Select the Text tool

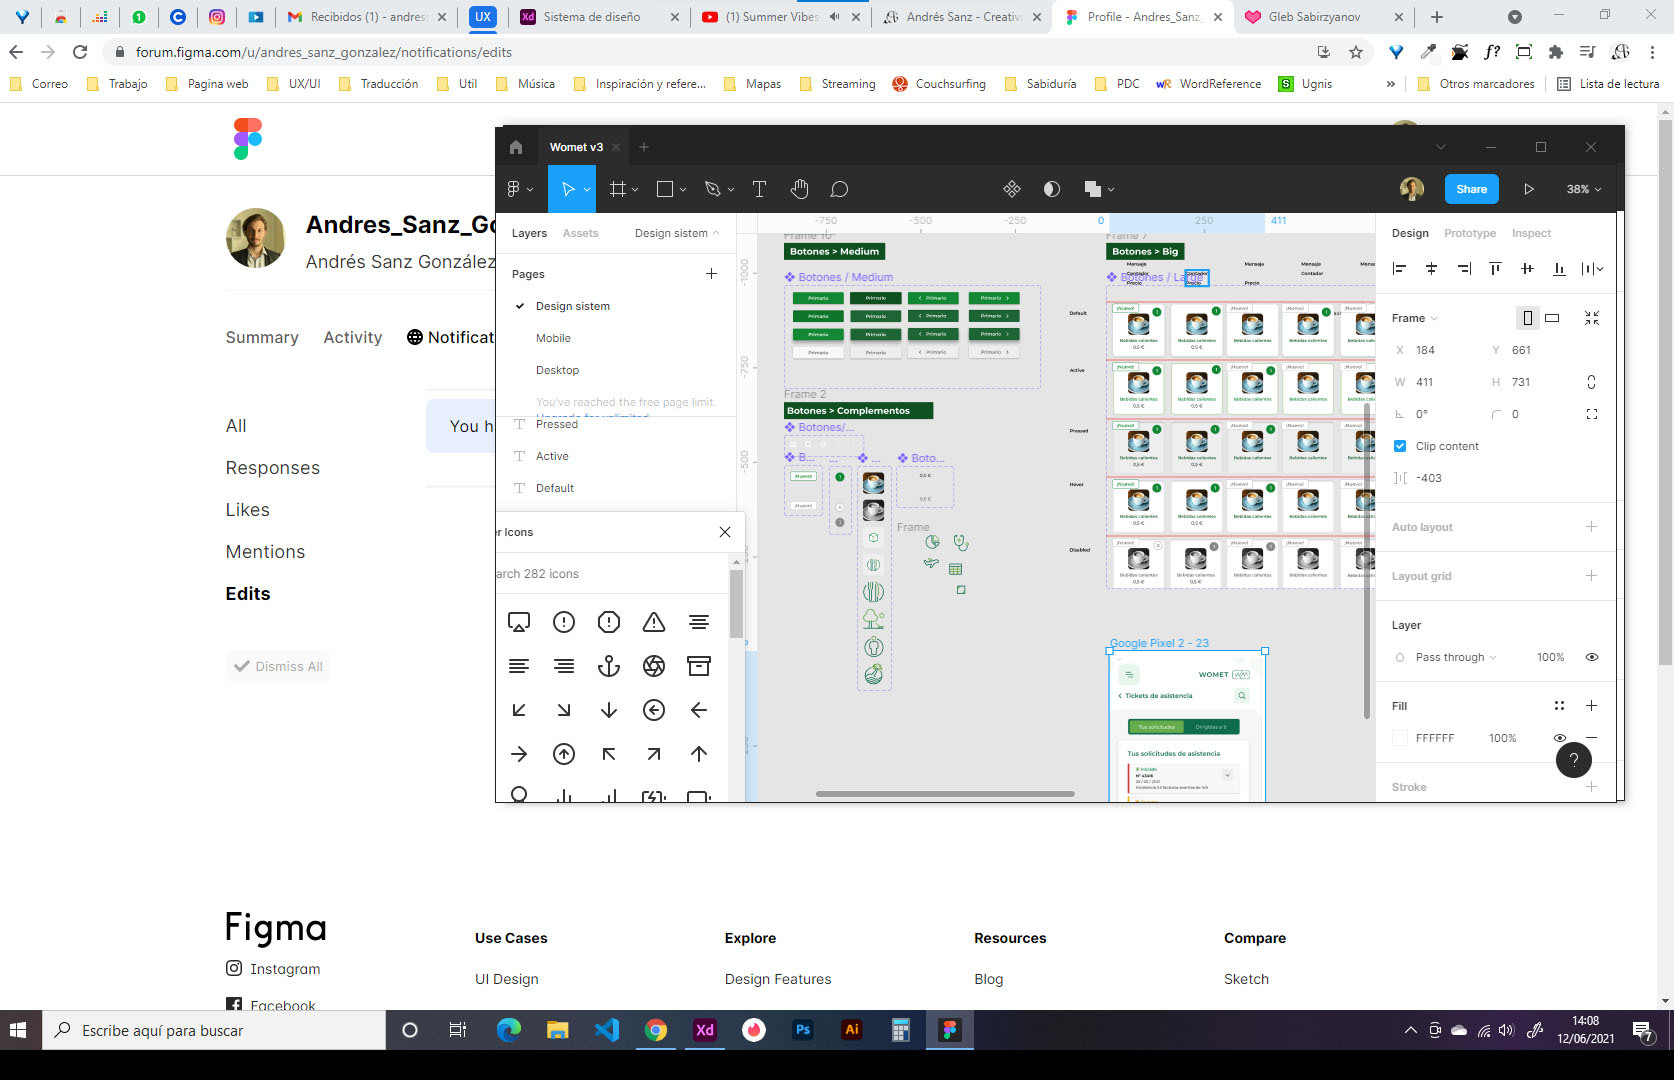click(x=759, y=189)
